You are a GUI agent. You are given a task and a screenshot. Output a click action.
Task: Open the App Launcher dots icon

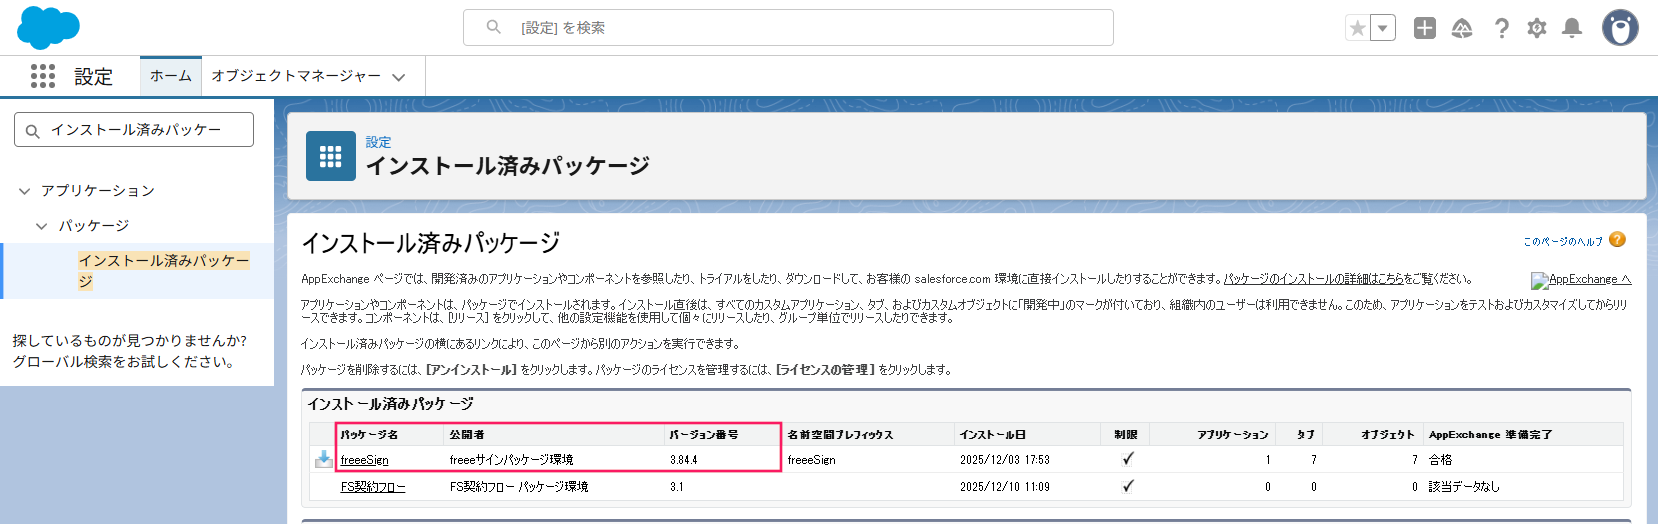pos(43,76)
